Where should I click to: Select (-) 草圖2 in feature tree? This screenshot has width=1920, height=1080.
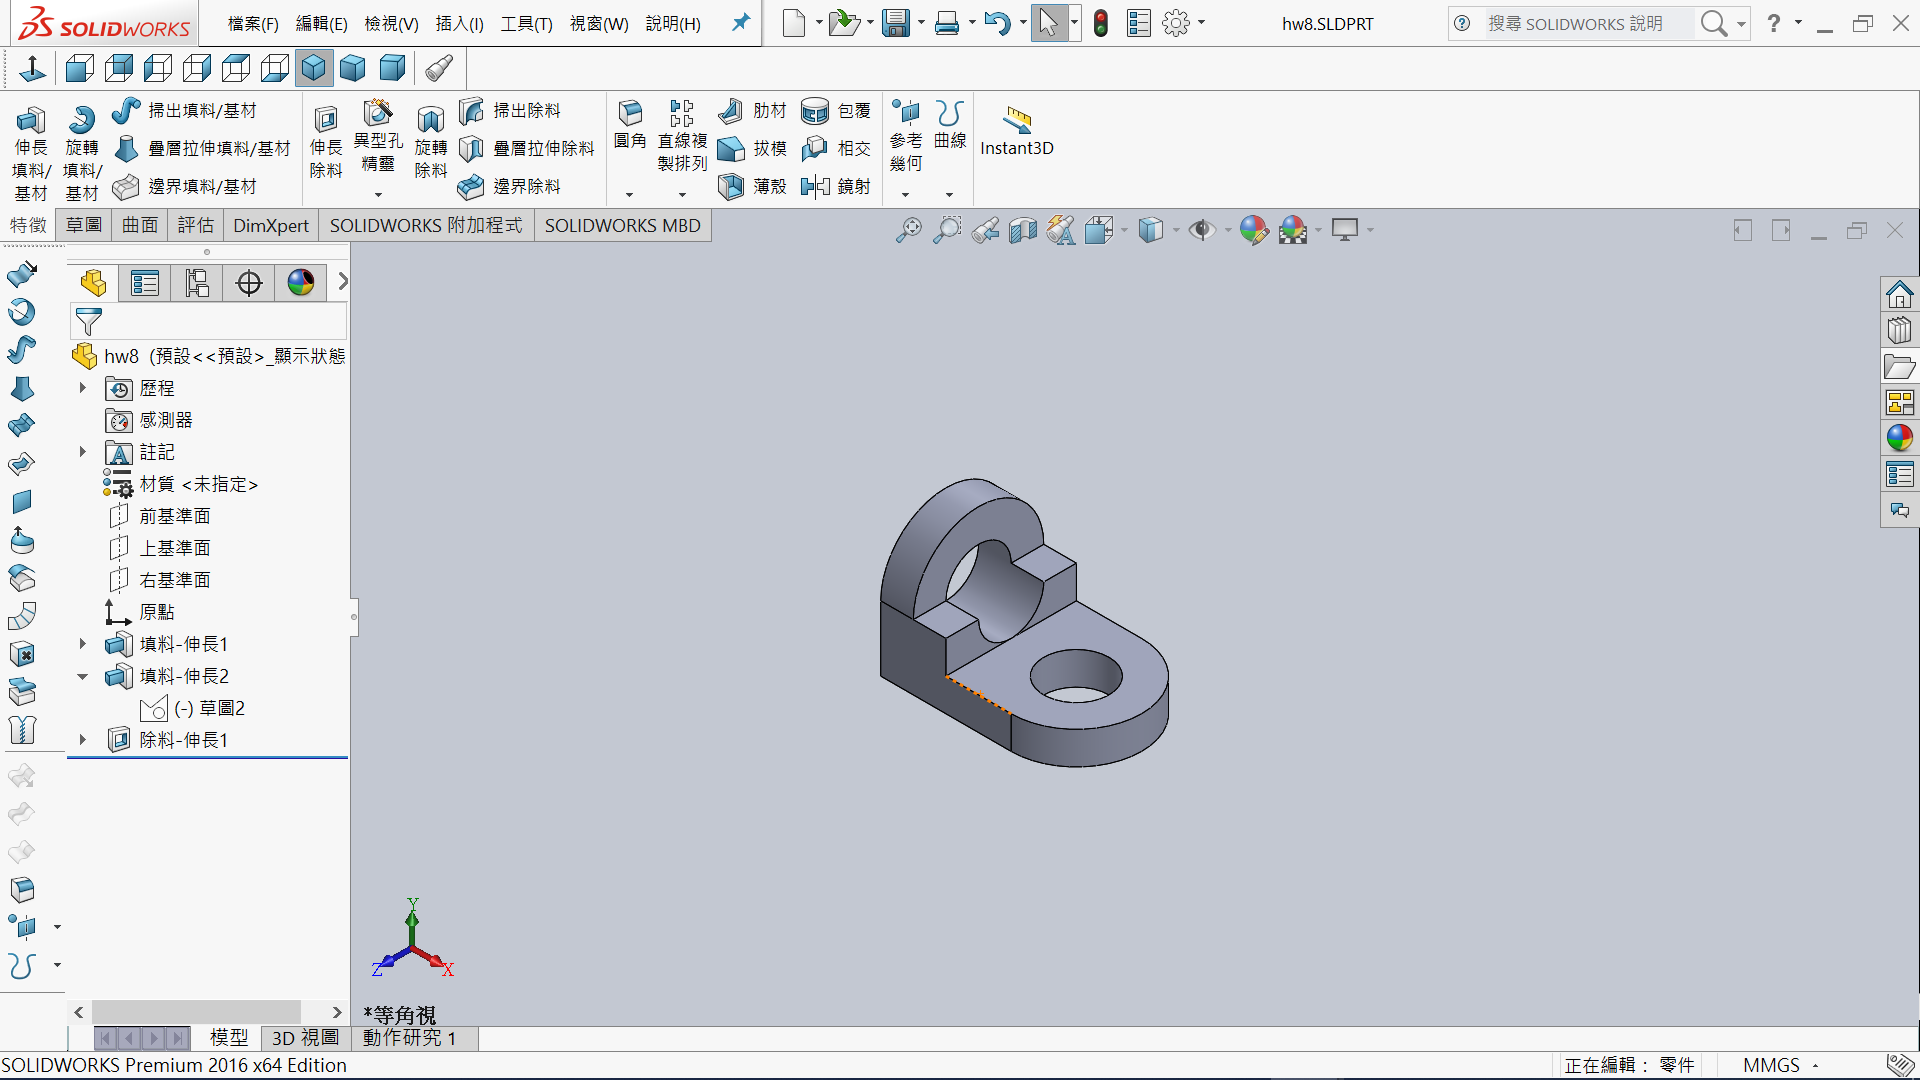click(x=209, y=708)
